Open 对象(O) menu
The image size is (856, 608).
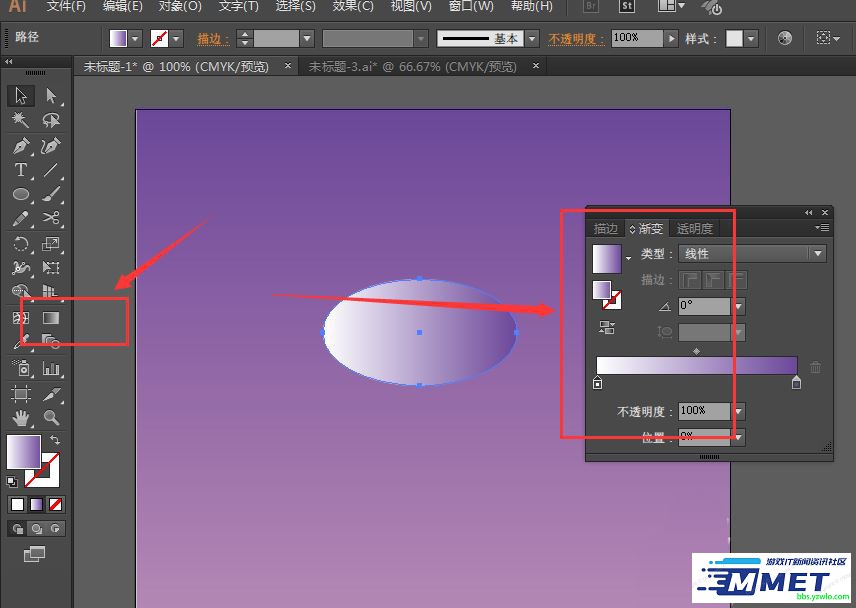(x=180, y=7)
